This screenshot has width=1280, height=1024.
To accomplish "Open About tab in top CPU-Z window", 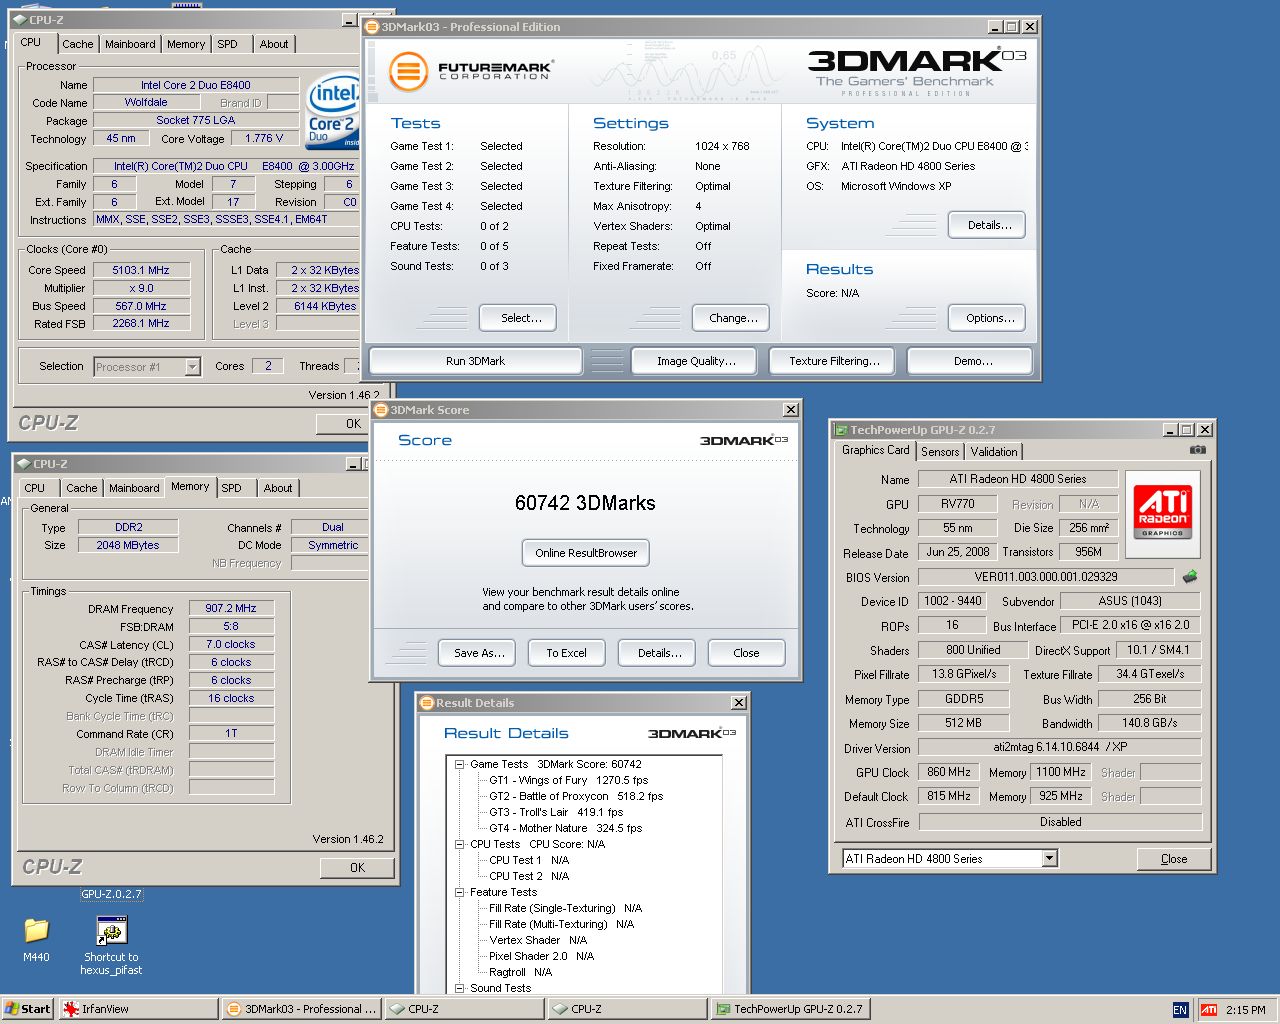I will (x=274, y=44).
